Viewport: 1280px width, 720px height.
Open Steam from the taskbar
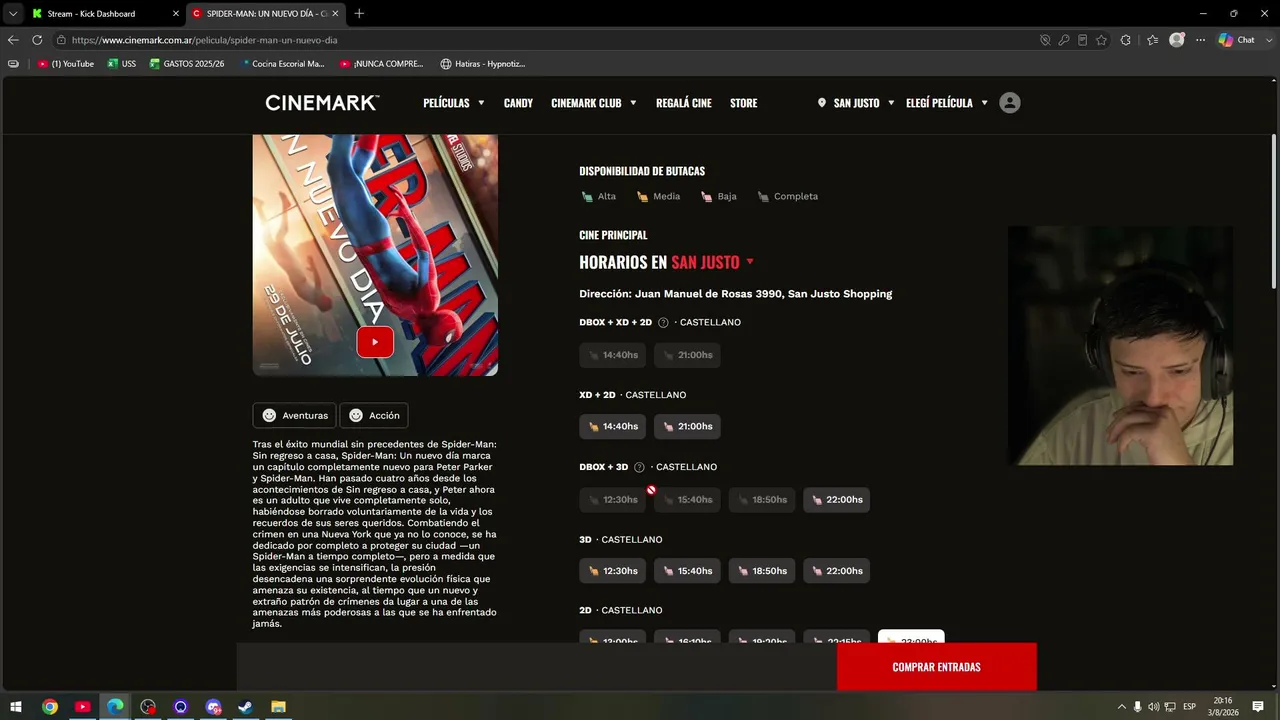(245, 707)
